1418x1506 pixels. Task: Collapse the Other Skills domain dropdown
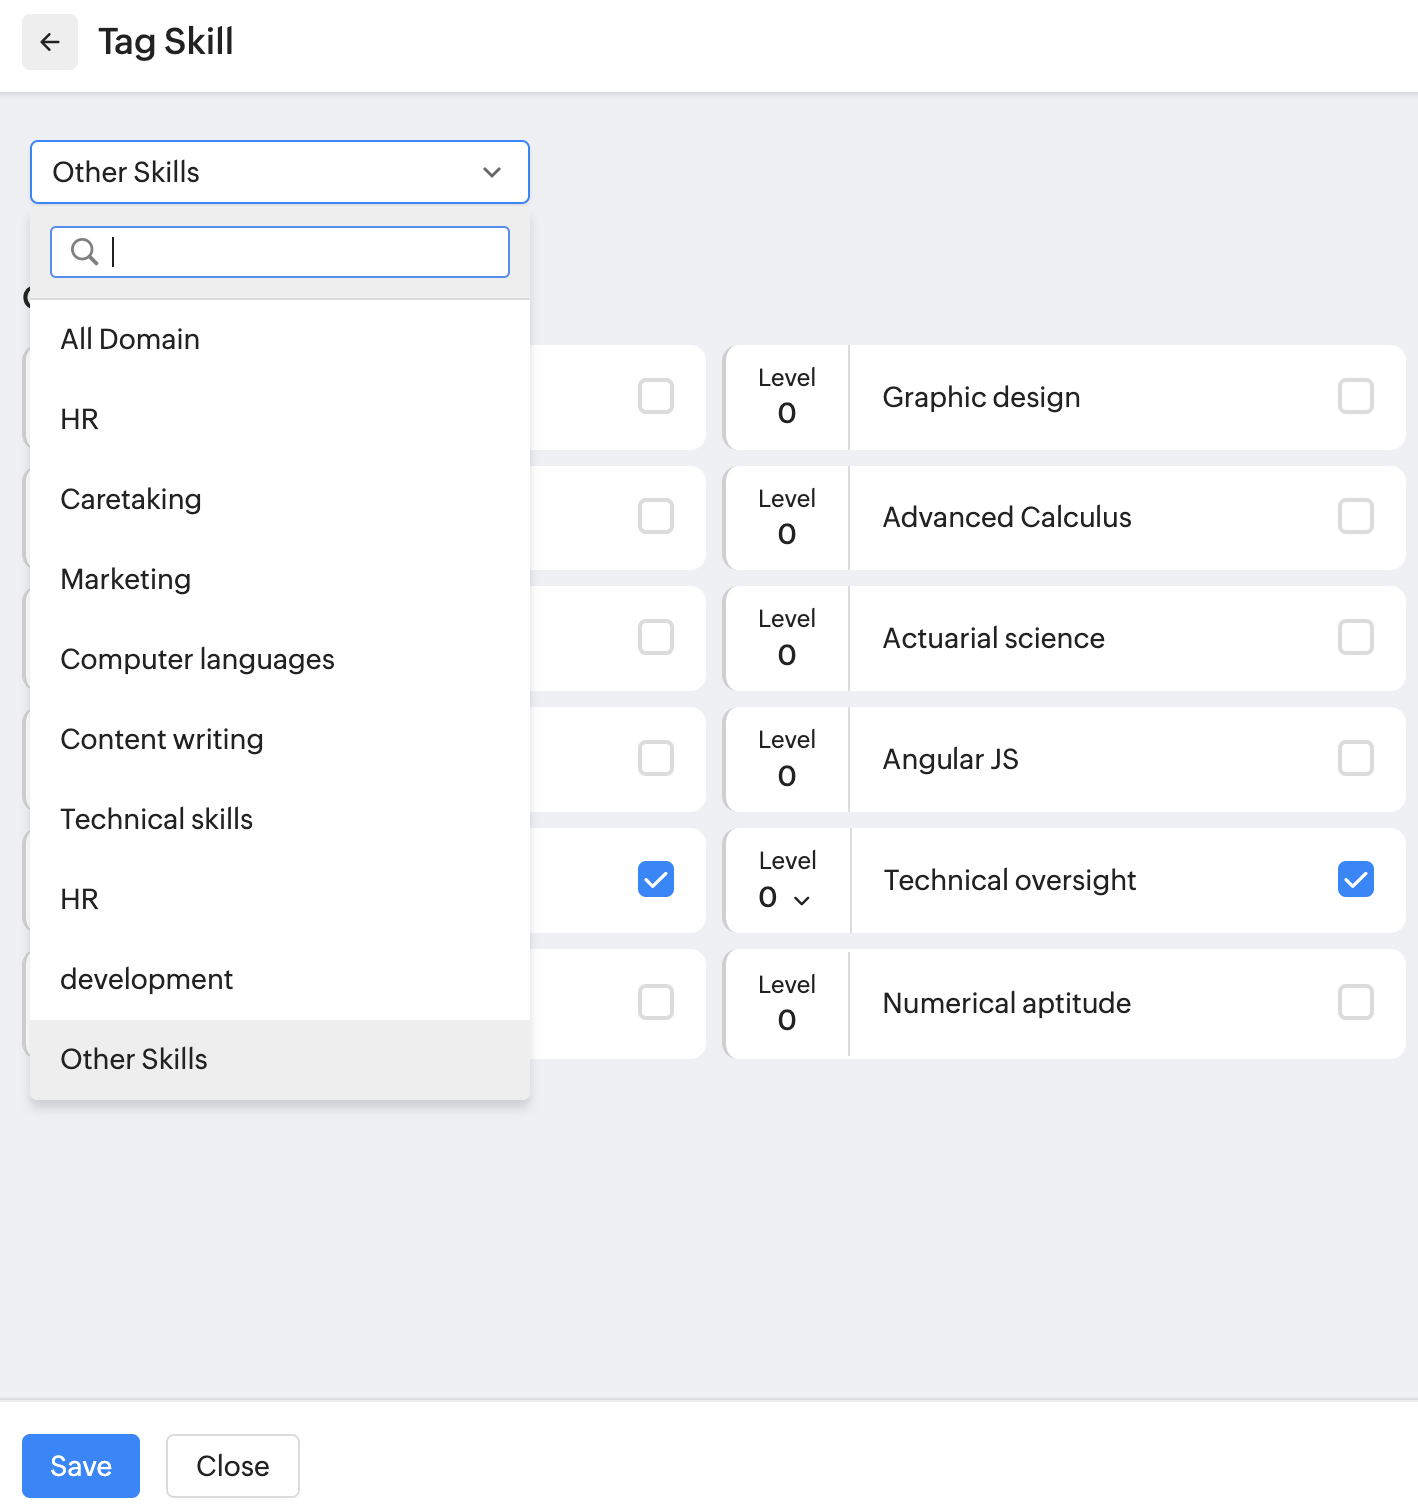pyautogui.click(x=491, y=172)
